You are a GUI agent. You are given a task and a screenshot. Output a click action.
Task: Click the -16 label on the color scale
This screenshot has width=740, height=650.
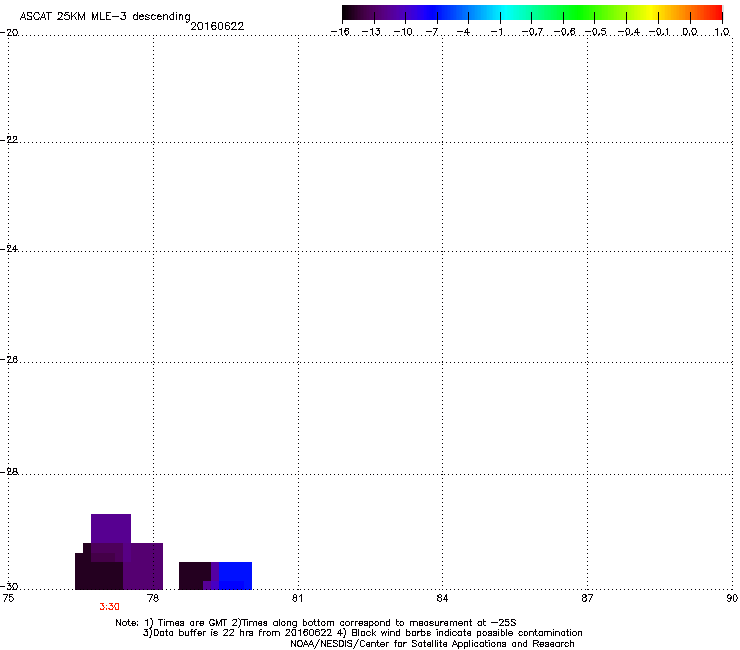[340, 32]
